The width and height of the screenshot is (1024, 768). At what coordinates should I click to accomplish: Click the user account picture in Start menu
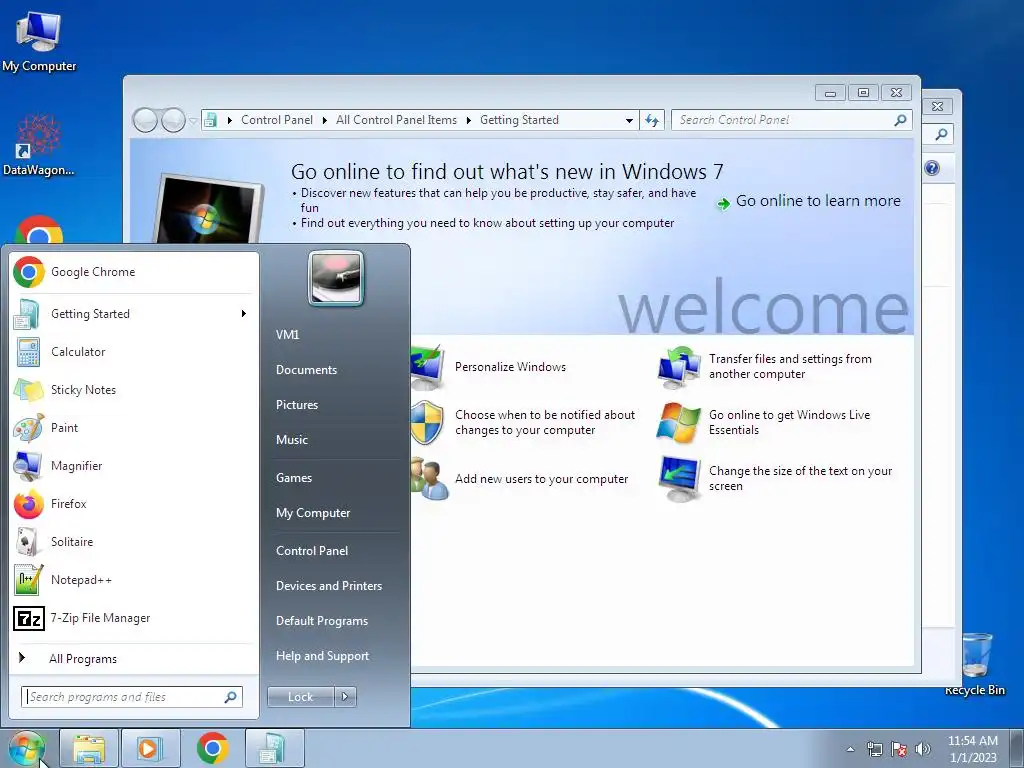pos(336,278)
